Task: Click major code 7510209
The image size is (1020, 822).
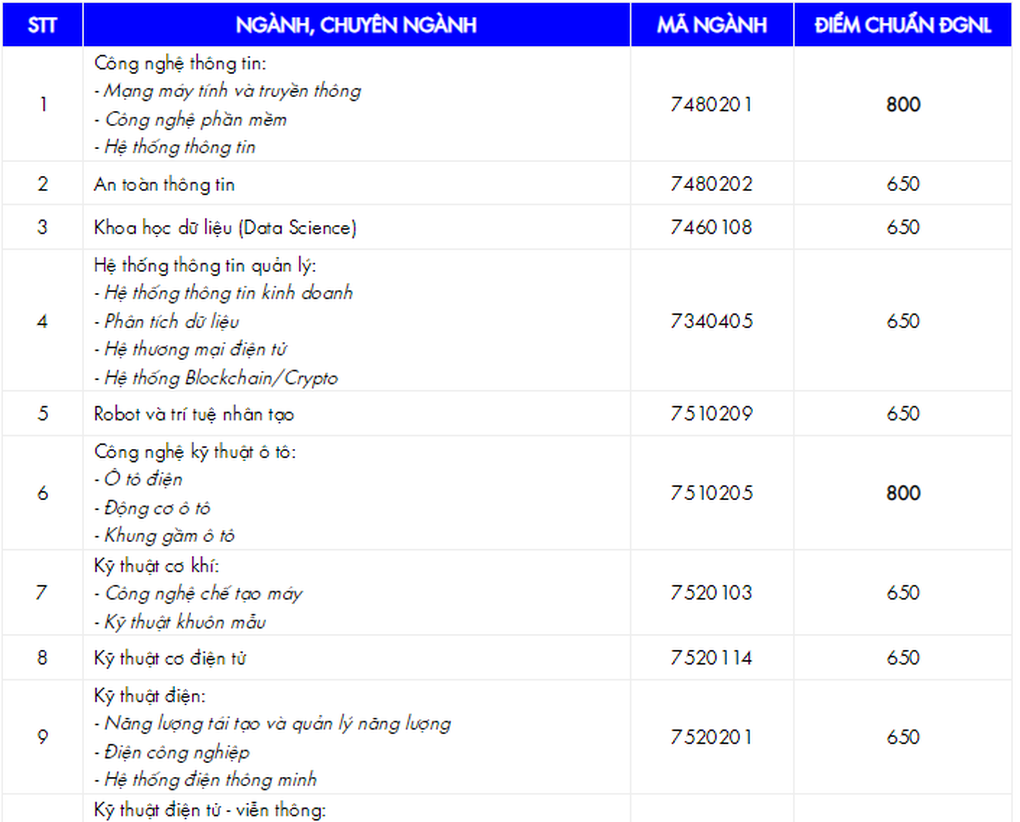Action: point(712,414)
